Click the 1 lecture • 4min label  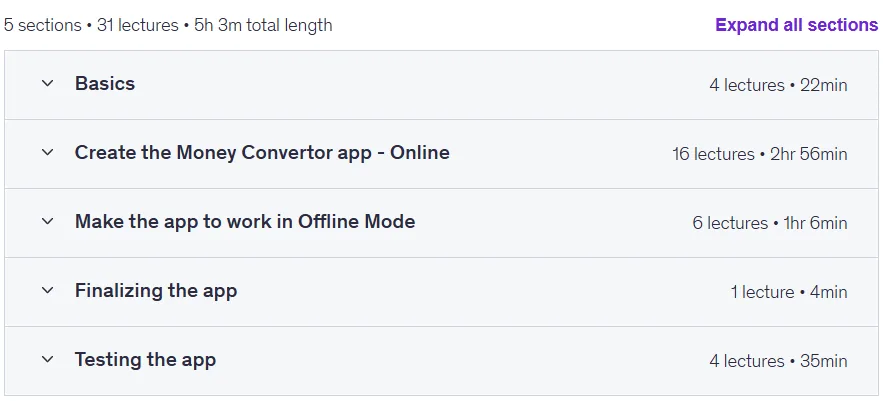point(789,292)
